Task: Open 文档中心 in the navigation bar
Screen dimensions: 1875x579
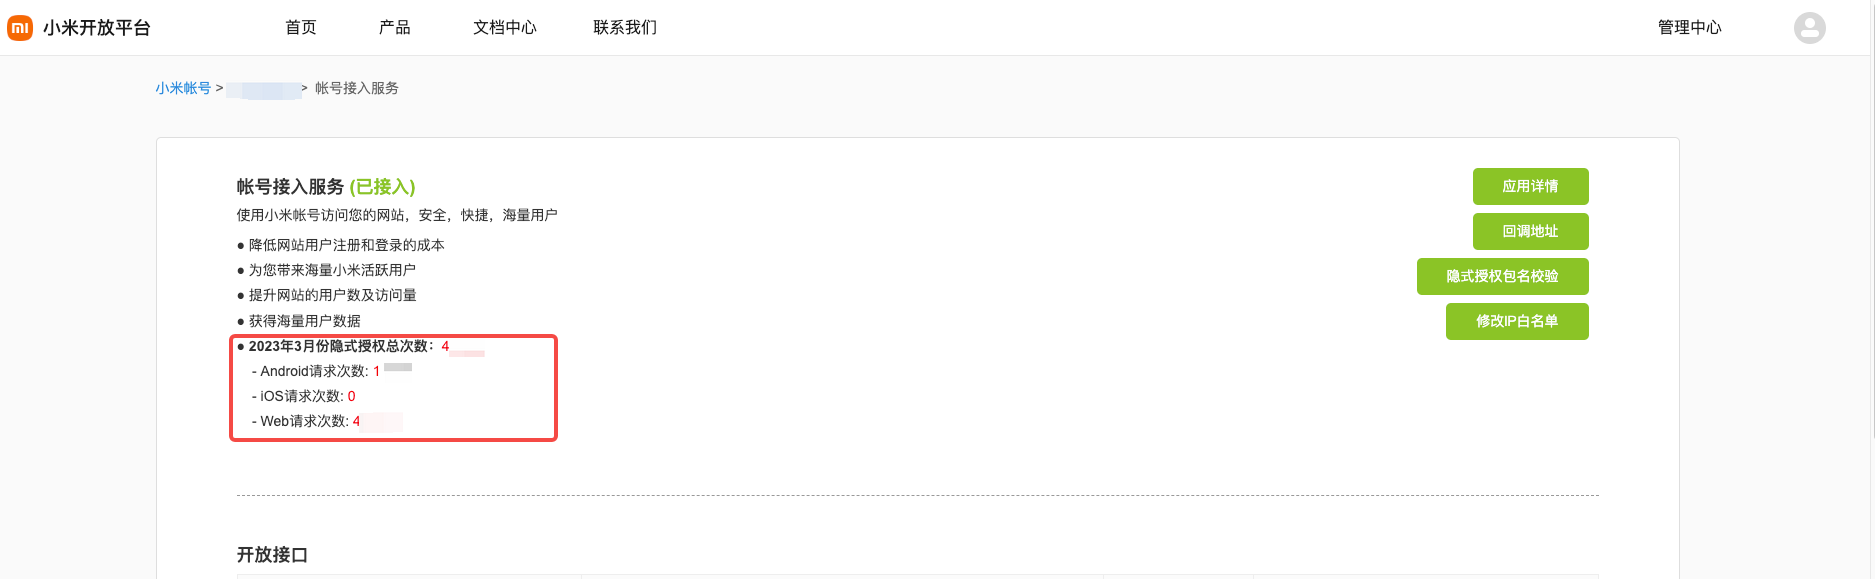Action: click(504, 28)
